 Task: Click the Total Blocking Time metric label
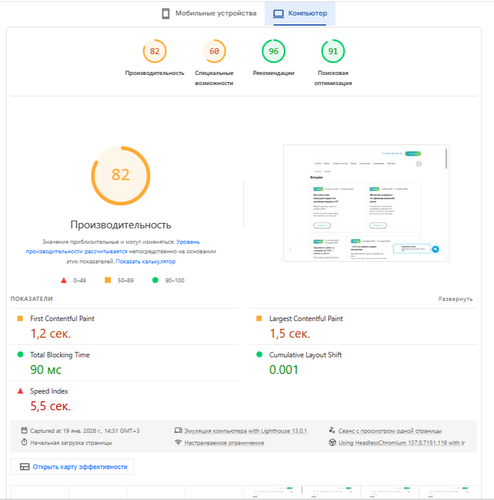click(x=60, y=355)
